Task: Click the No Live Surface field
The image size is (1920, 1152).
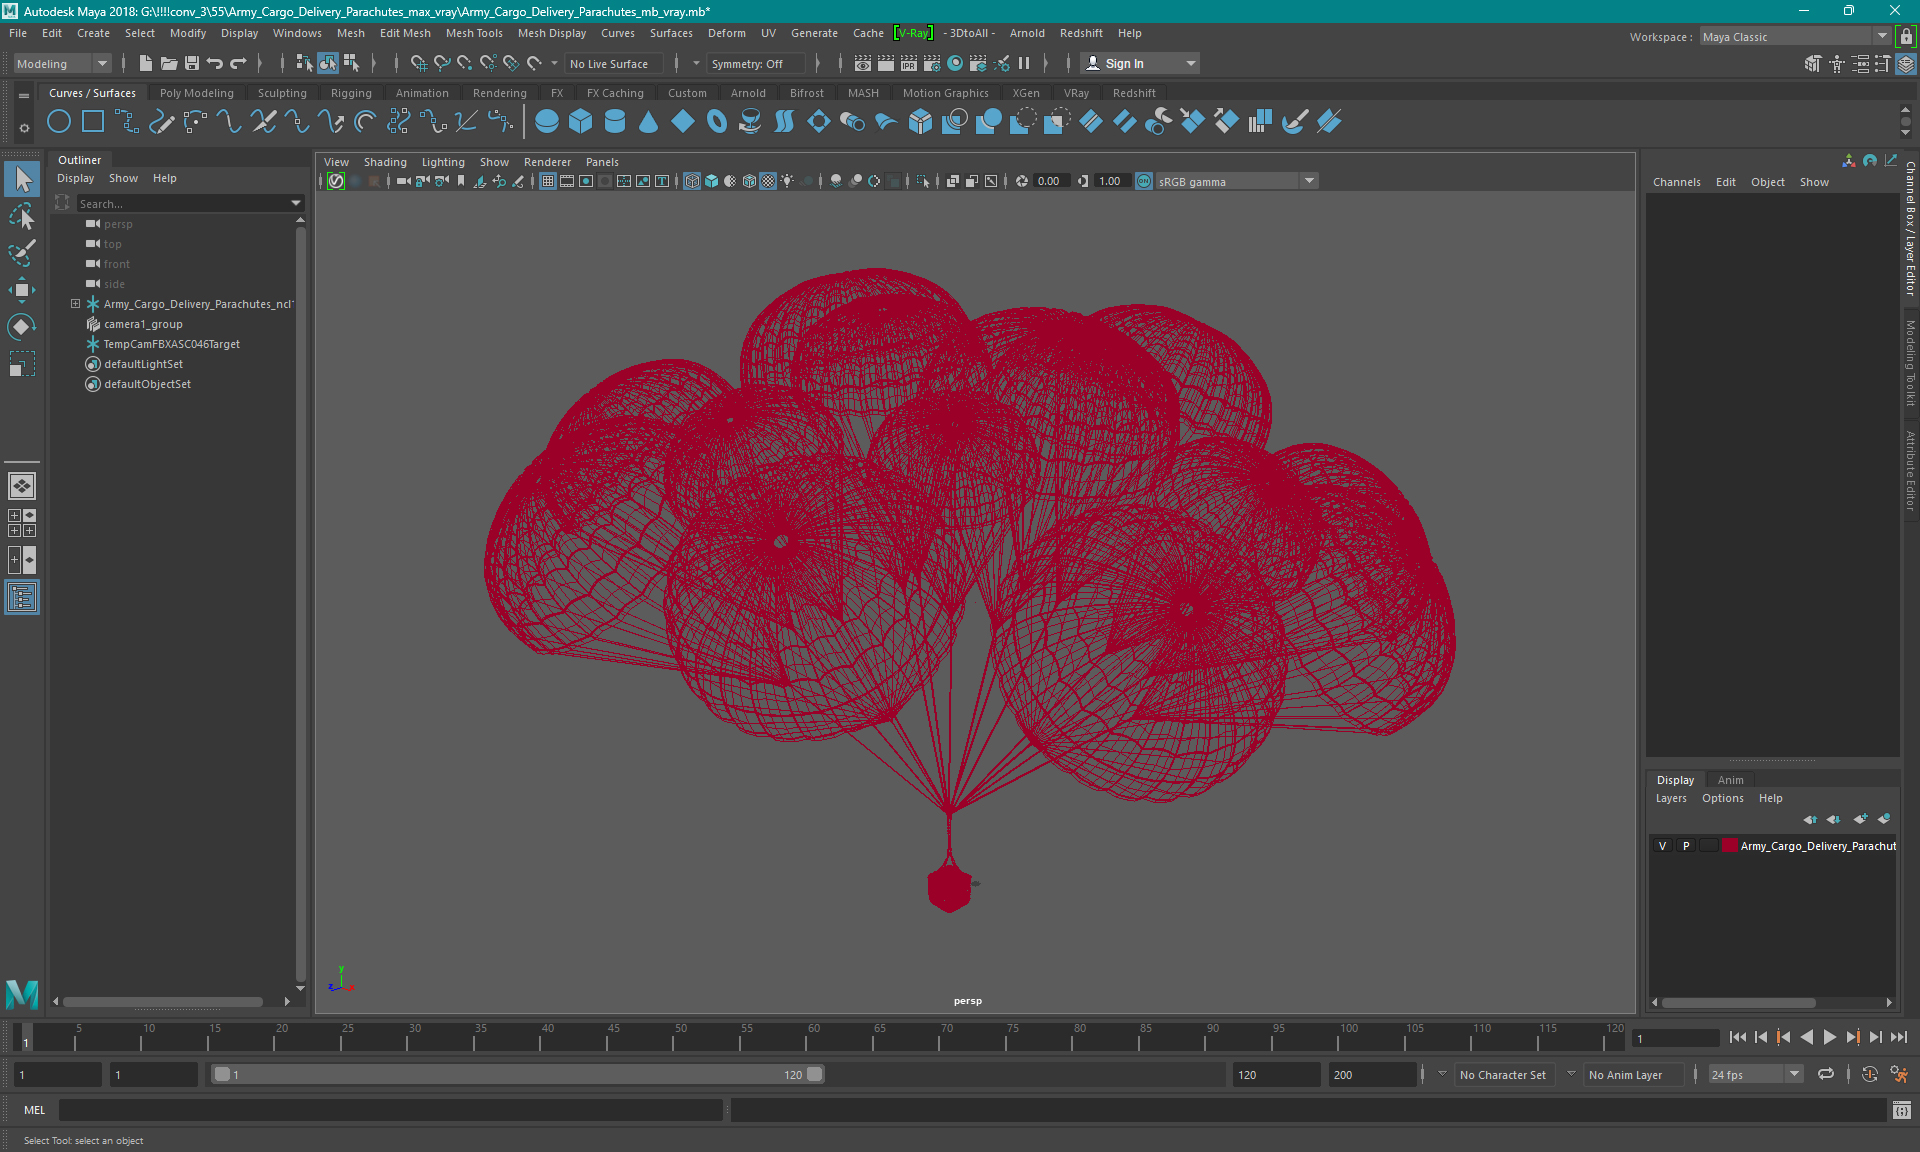Action: click(x=614, y=63)
